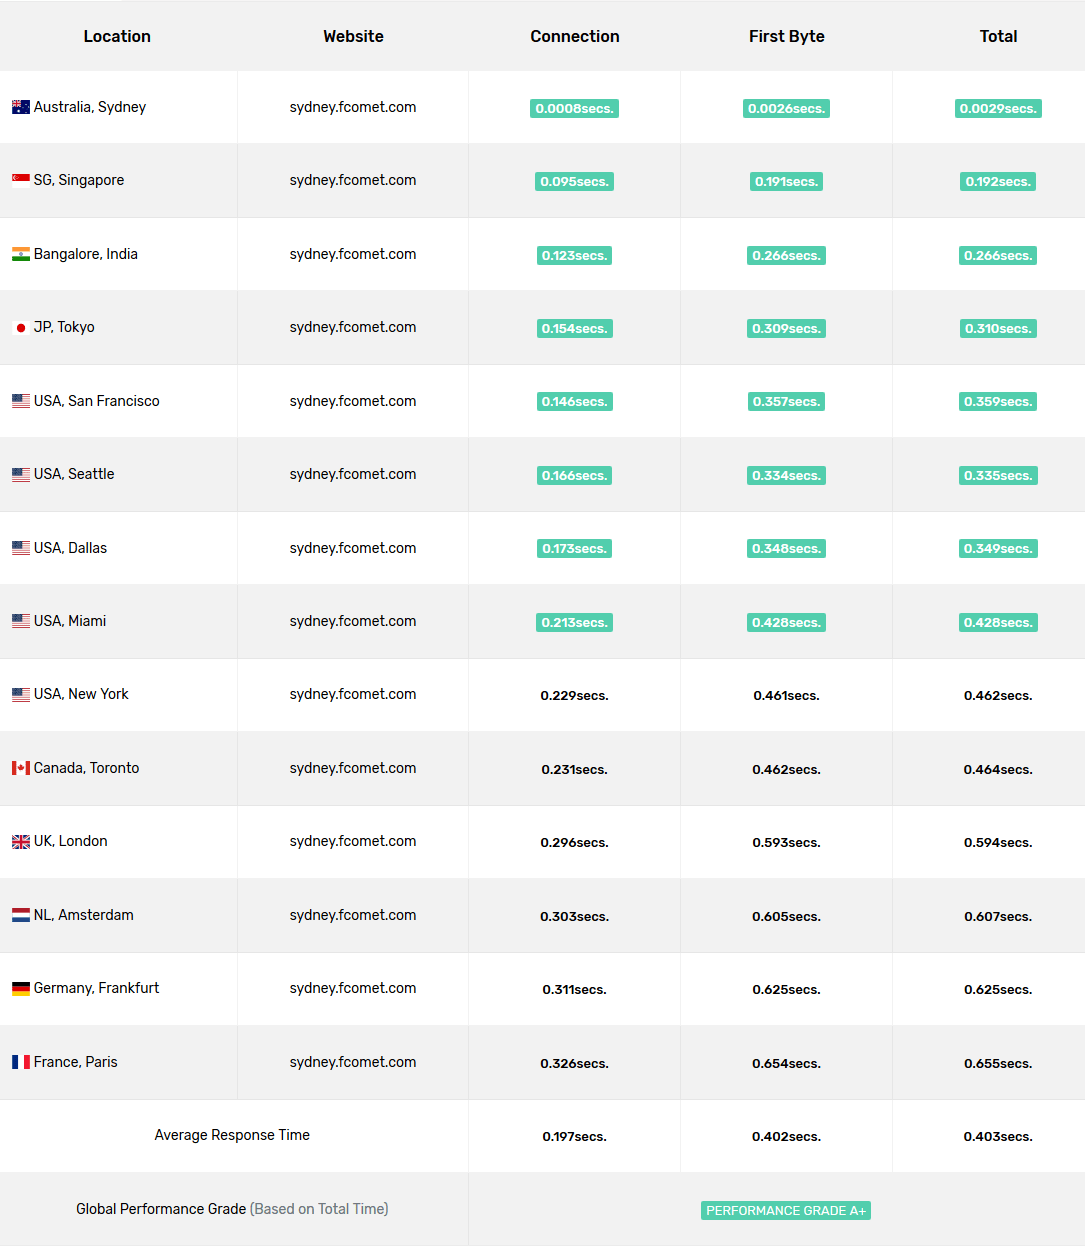
Task: Click the US flag beside San Francisco
Action: point(20,401)
